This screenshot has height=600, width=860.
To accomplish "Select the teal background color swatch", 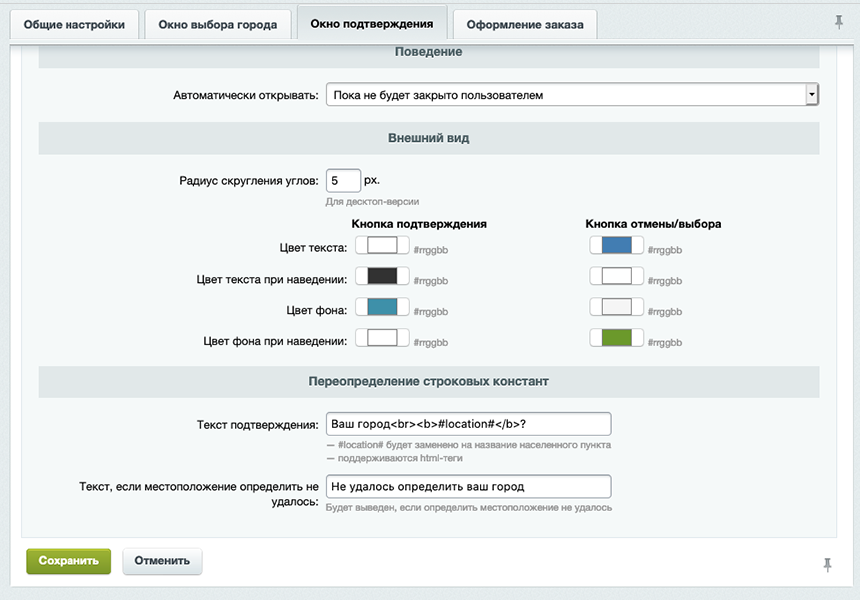I will click(381, 308).
